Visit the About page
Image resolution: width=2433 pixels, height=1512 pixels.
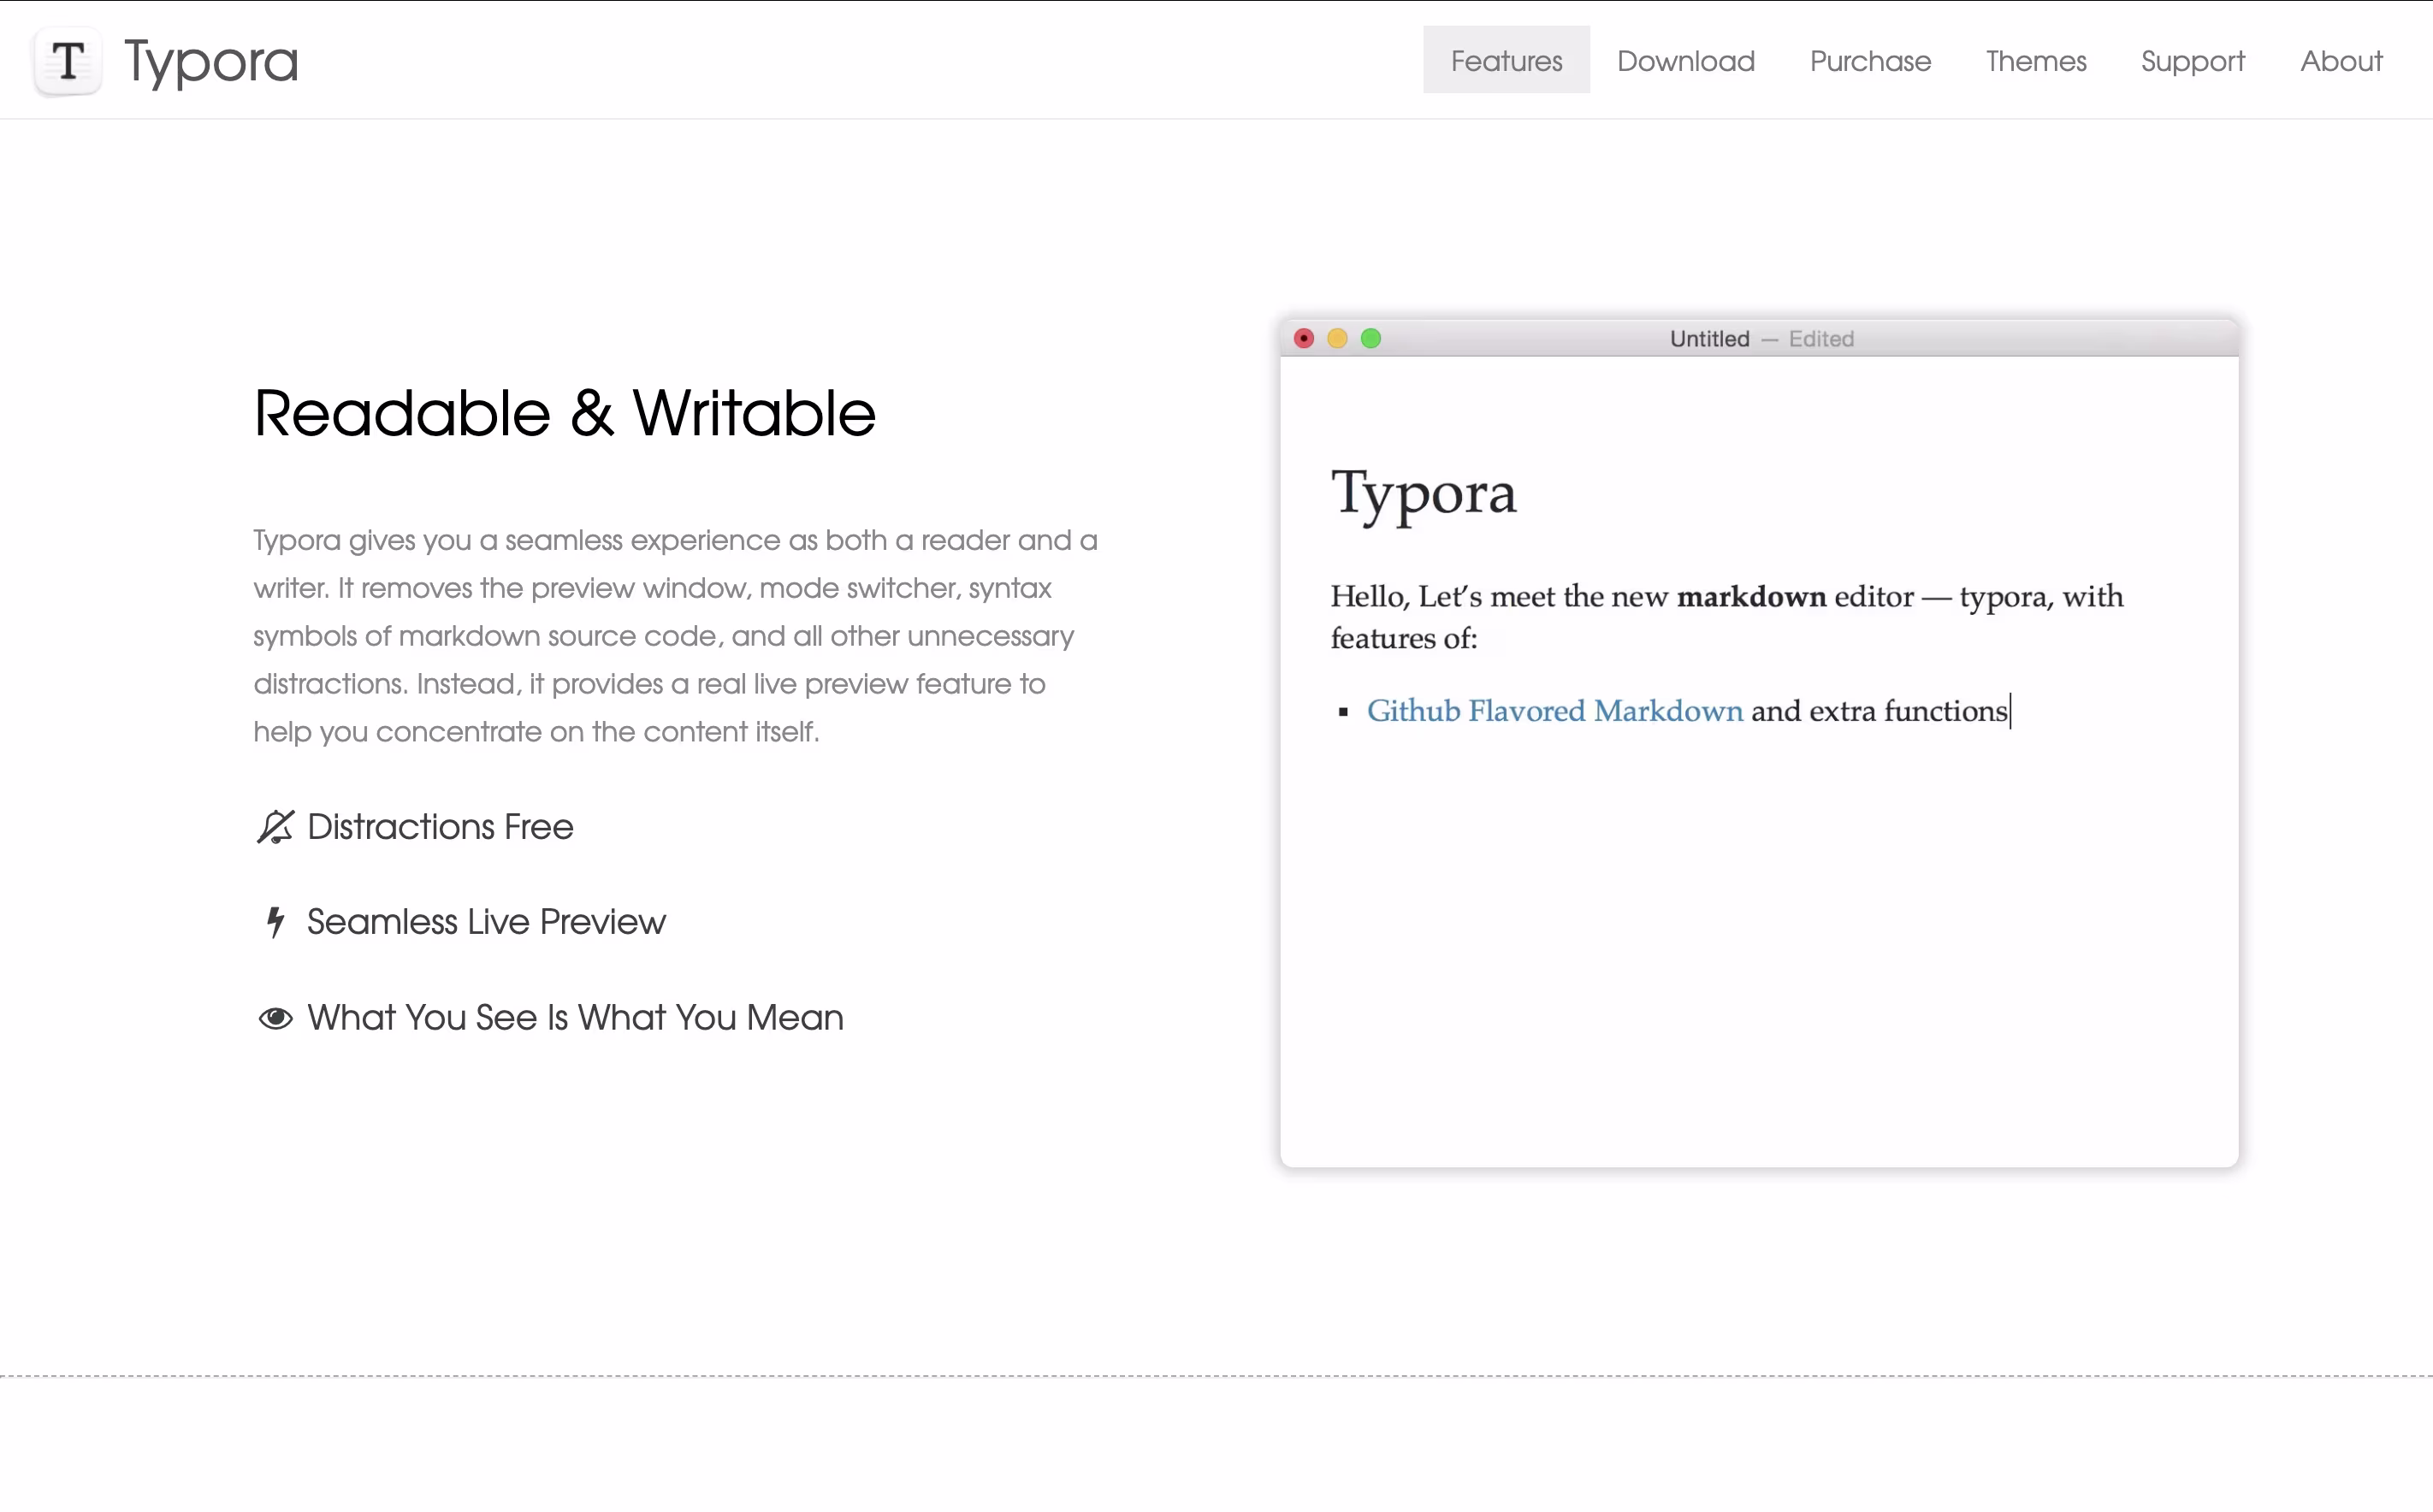[x=2341, y=61]
